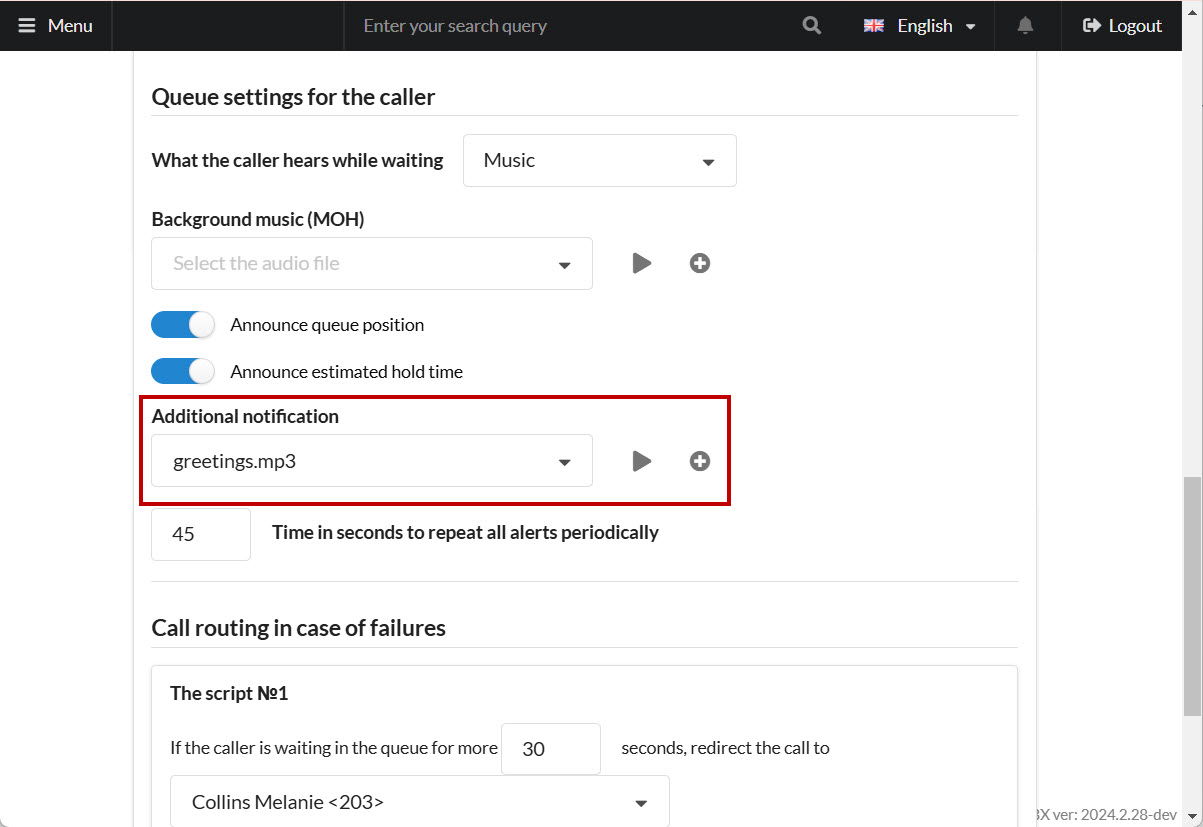Viewport: 1203px width, 827px height.
Task: Add new additional notification file with plus icon
Action: 700,461
